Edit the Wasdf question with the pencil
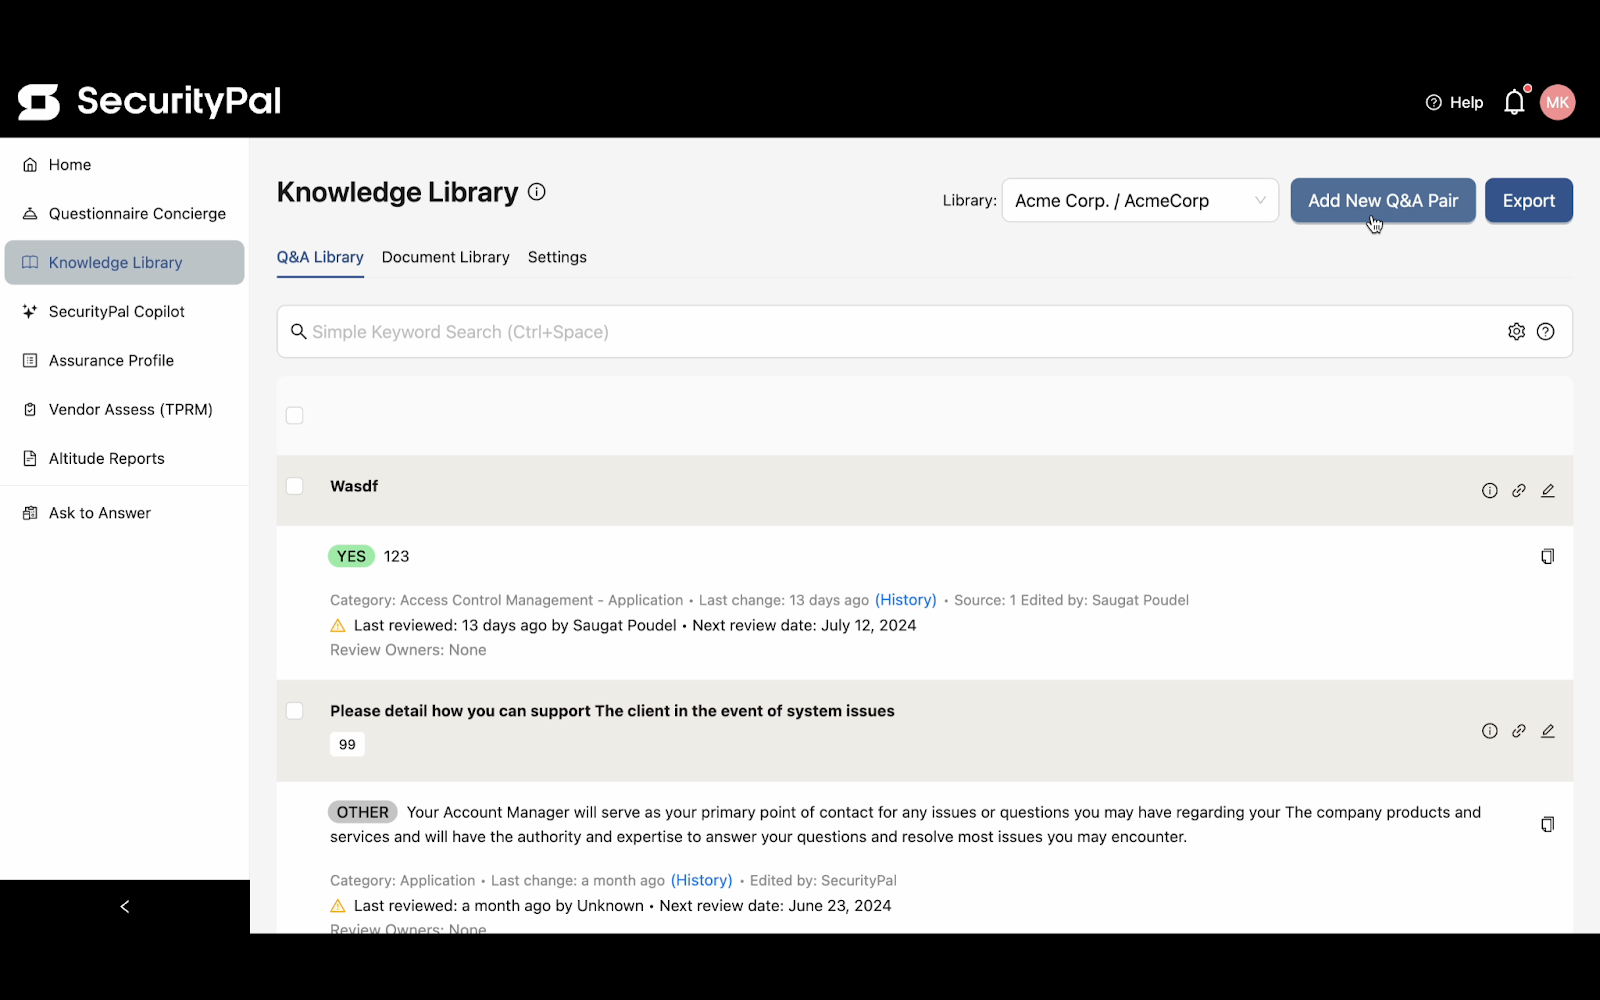This screenshot has height=1000, width=1600. 1548,491
